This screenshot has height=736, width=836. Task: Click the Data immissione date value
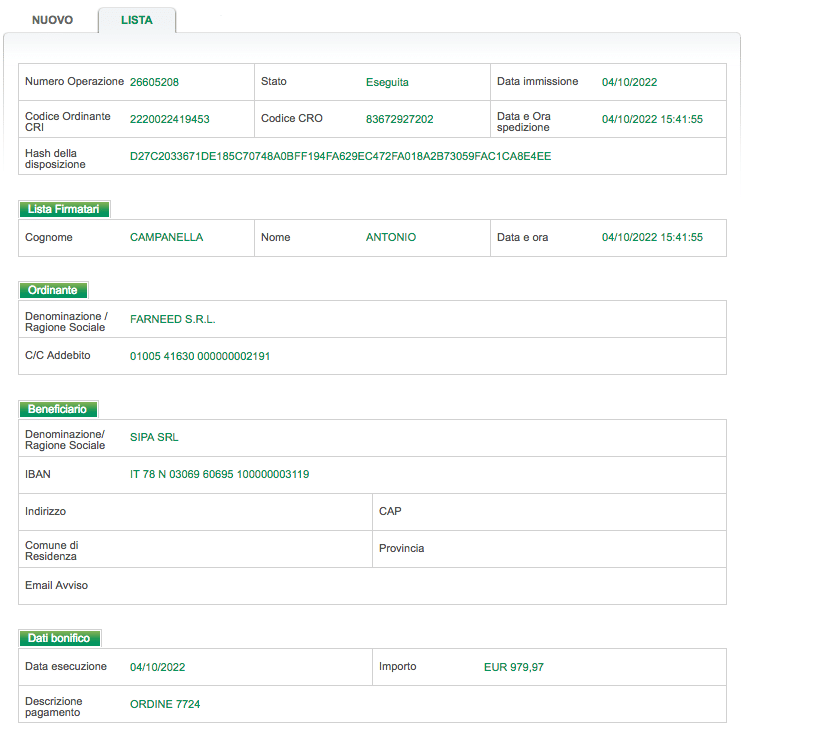(x=629, y=82)
